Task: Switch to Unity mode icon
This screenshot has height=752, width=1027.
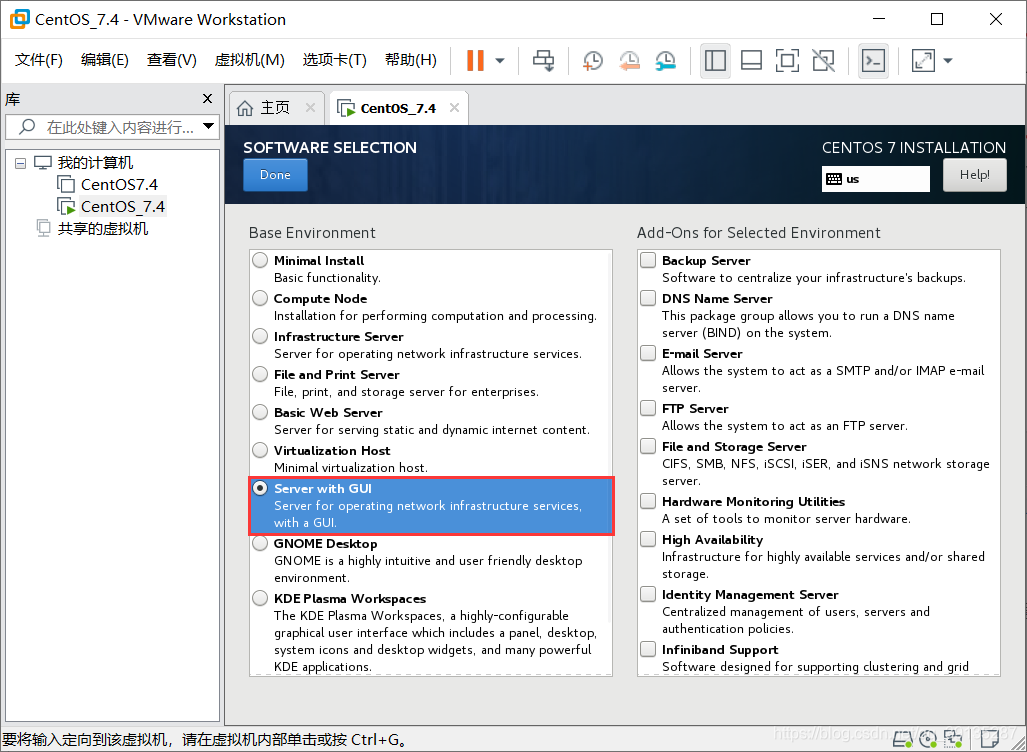Action: click(823, 61)
